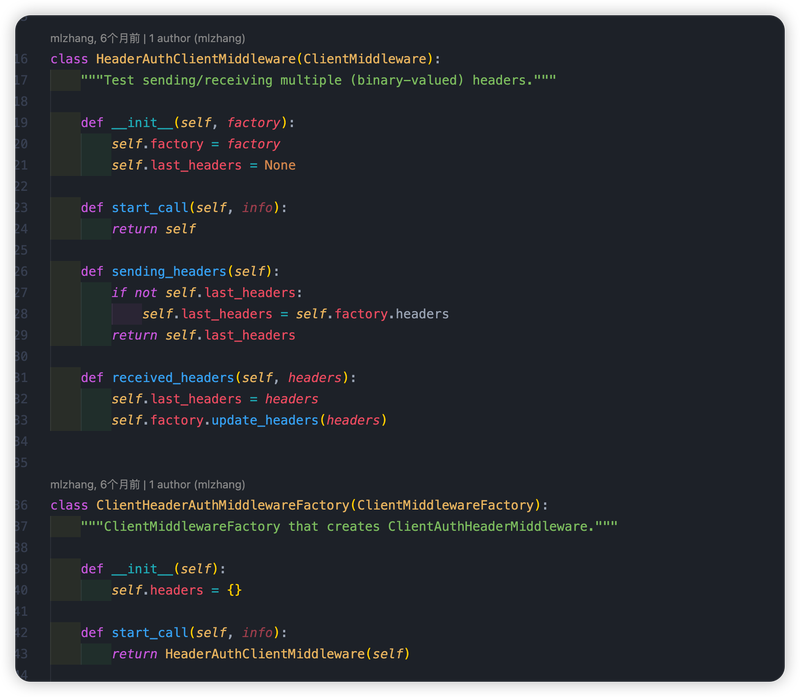This screenshot has height=697, width=800.
Task: Click docstring "Test sending/receiving multiple (binary-valued) headers"
Action: click(x=318, y=80)
